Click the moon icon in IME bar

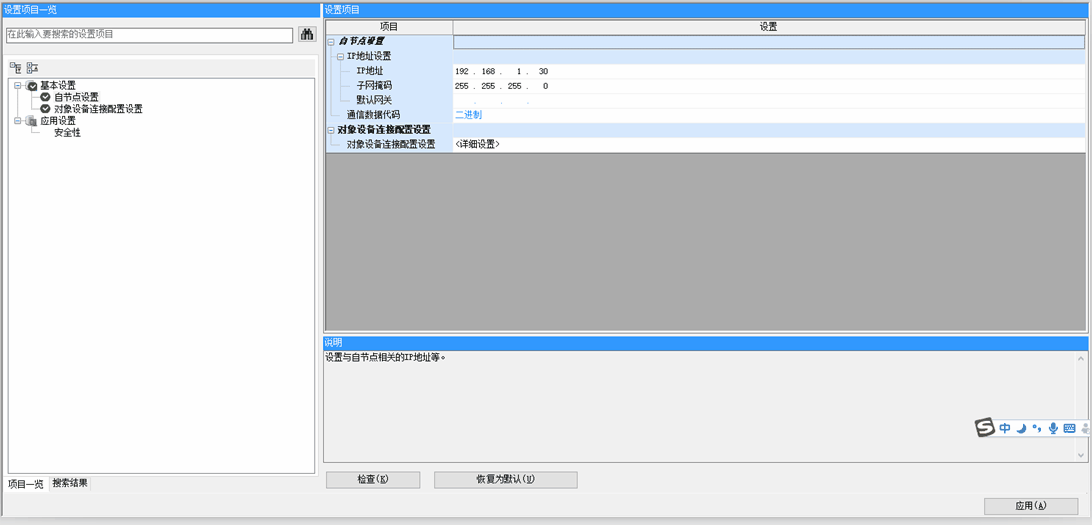1021,428
